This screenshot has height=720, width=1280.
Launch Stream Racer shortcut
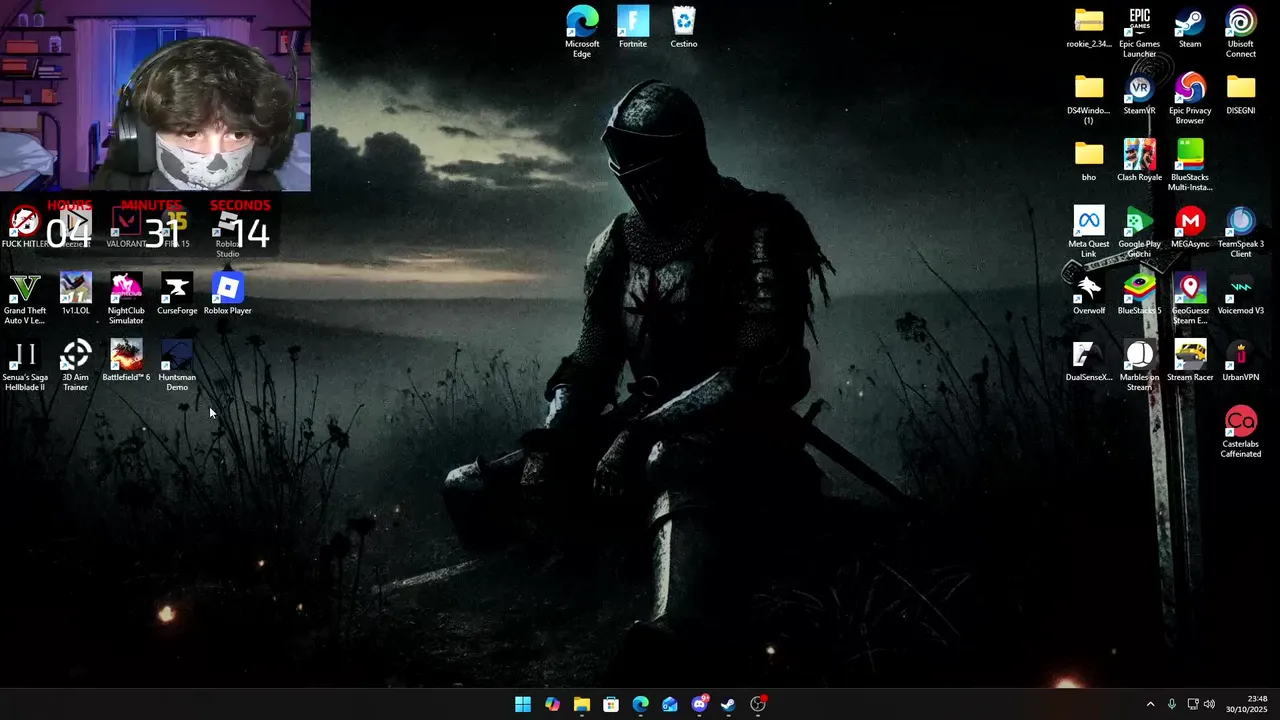coord(1190,360)
